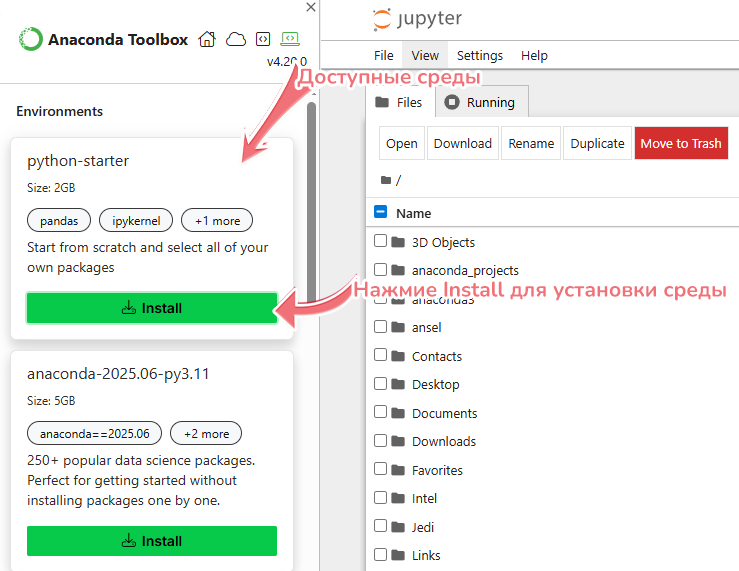Image resolution: width=739 pixels, height=571 pixels.
Task: Tick the checkbox for Desktop folder
Action: point(380,384)
